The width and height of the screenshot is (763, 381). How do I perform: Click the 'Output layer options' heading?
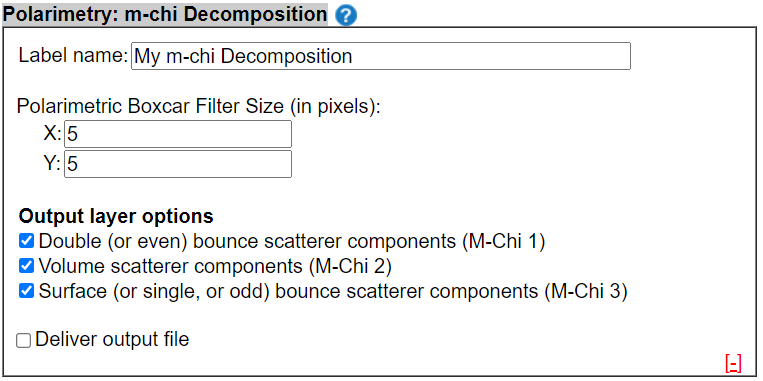pos(116,216)
